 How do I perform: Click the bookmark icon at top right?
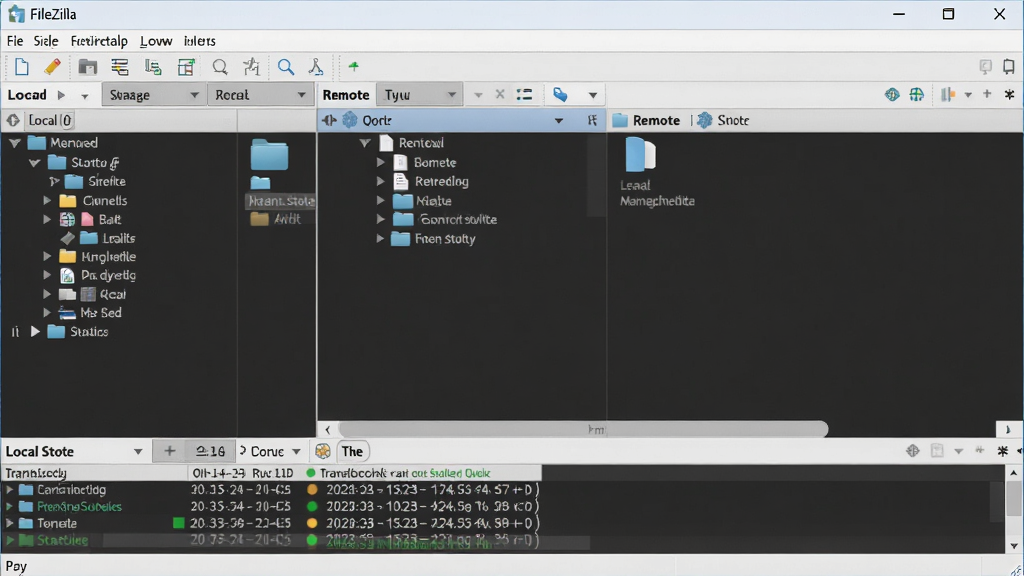1009,66
